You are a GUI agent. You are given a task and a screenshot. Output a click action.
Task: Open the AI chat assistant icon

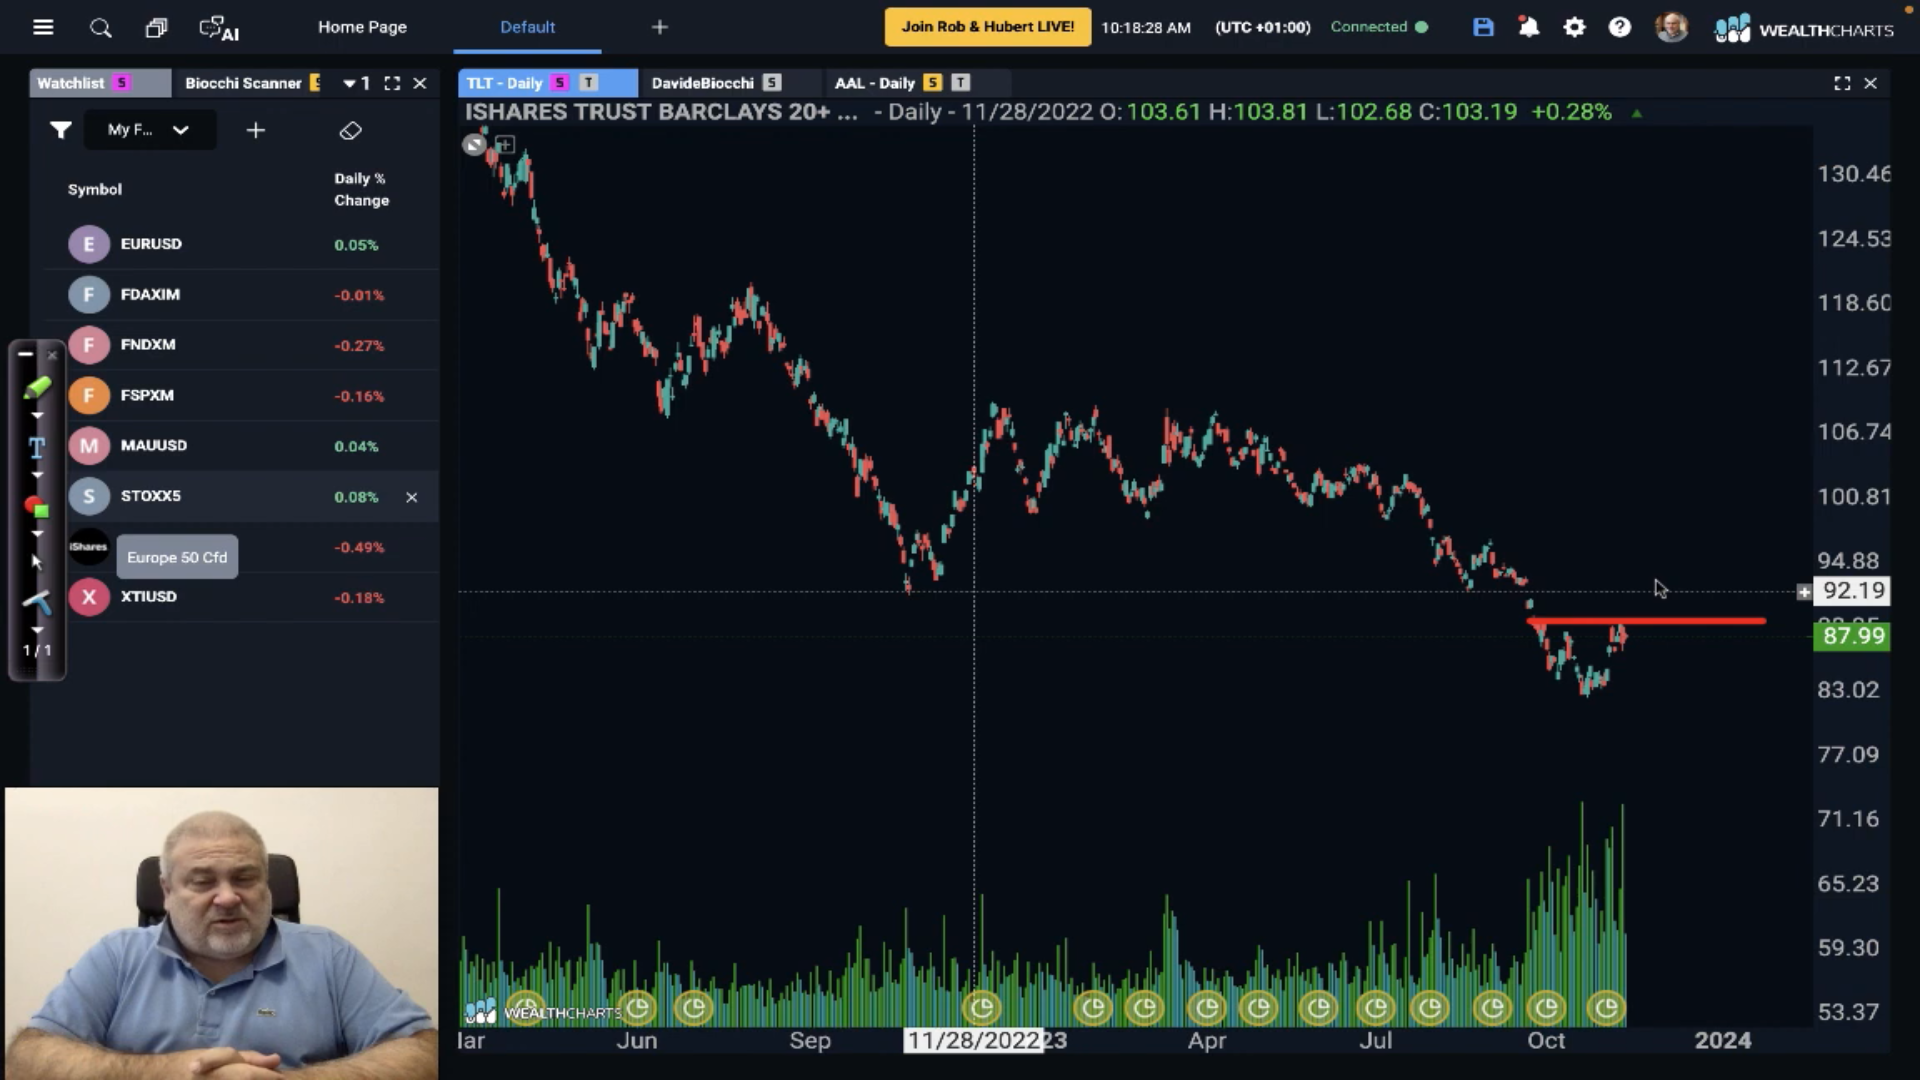click(x=218, y=28)
